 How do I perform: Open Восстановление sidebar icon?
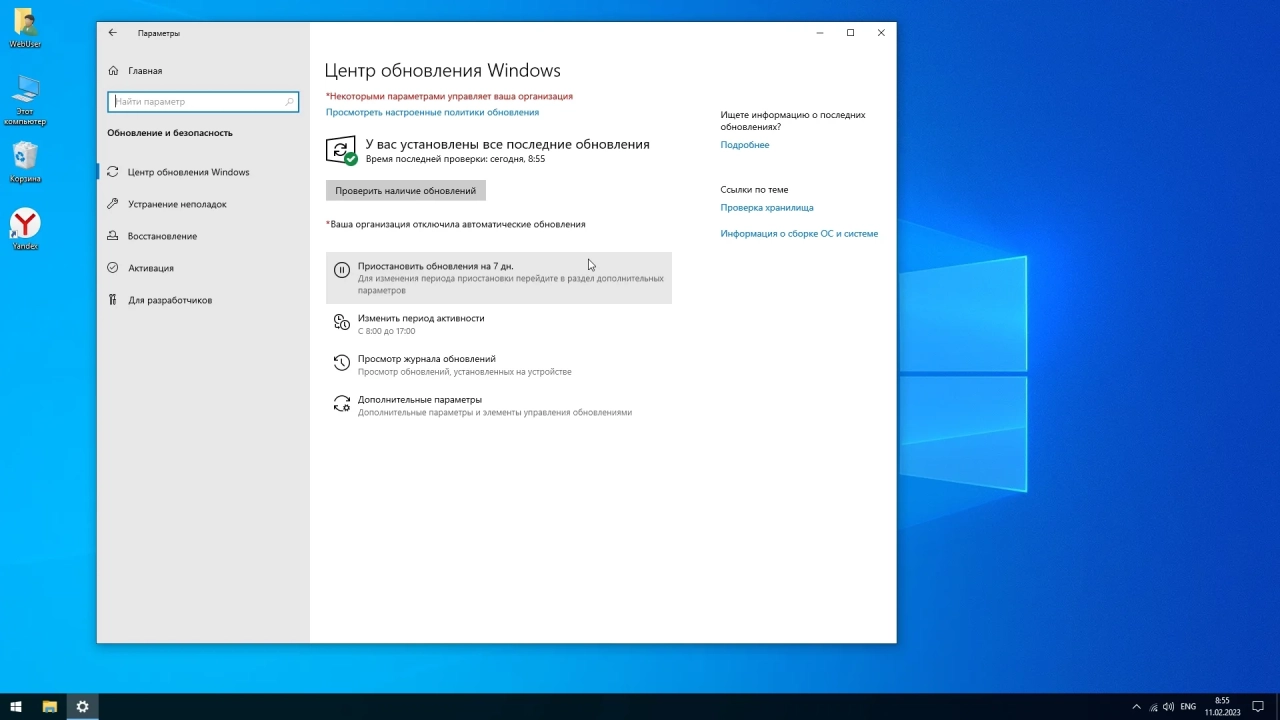point(113,236)
